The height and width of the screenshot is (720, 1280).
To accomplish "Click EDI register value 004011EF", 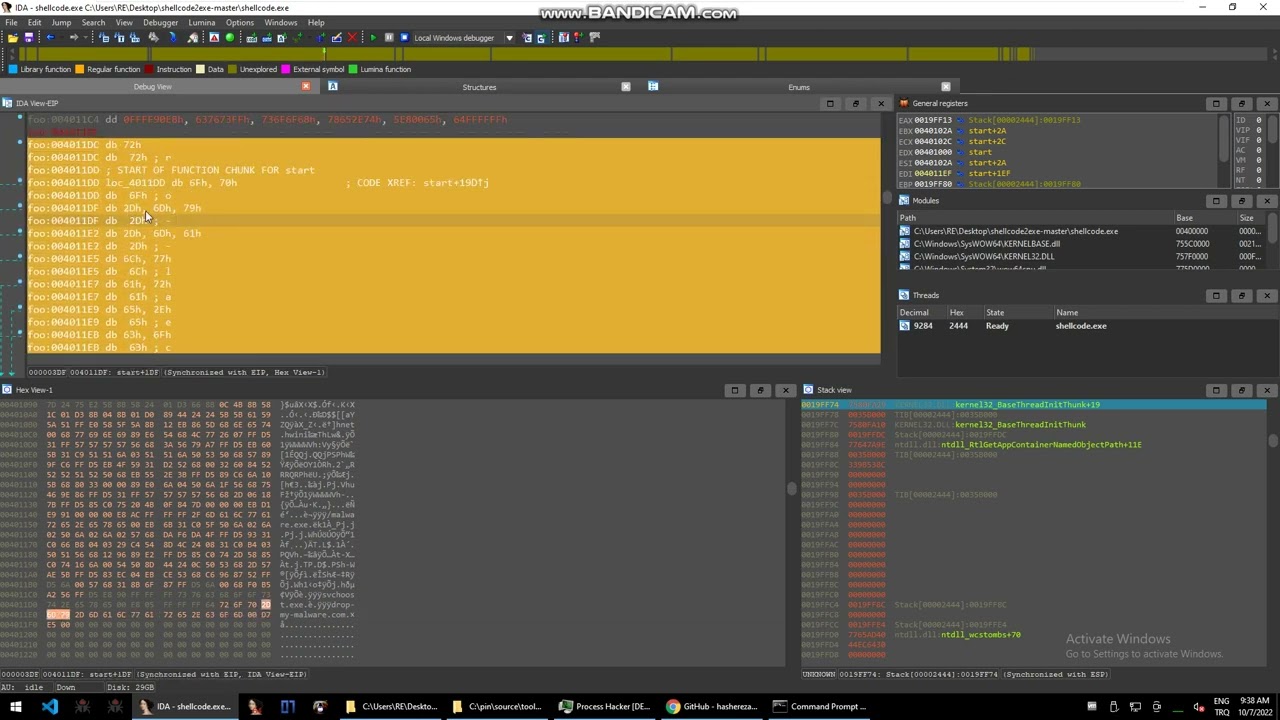I will (x=932, y=174).
